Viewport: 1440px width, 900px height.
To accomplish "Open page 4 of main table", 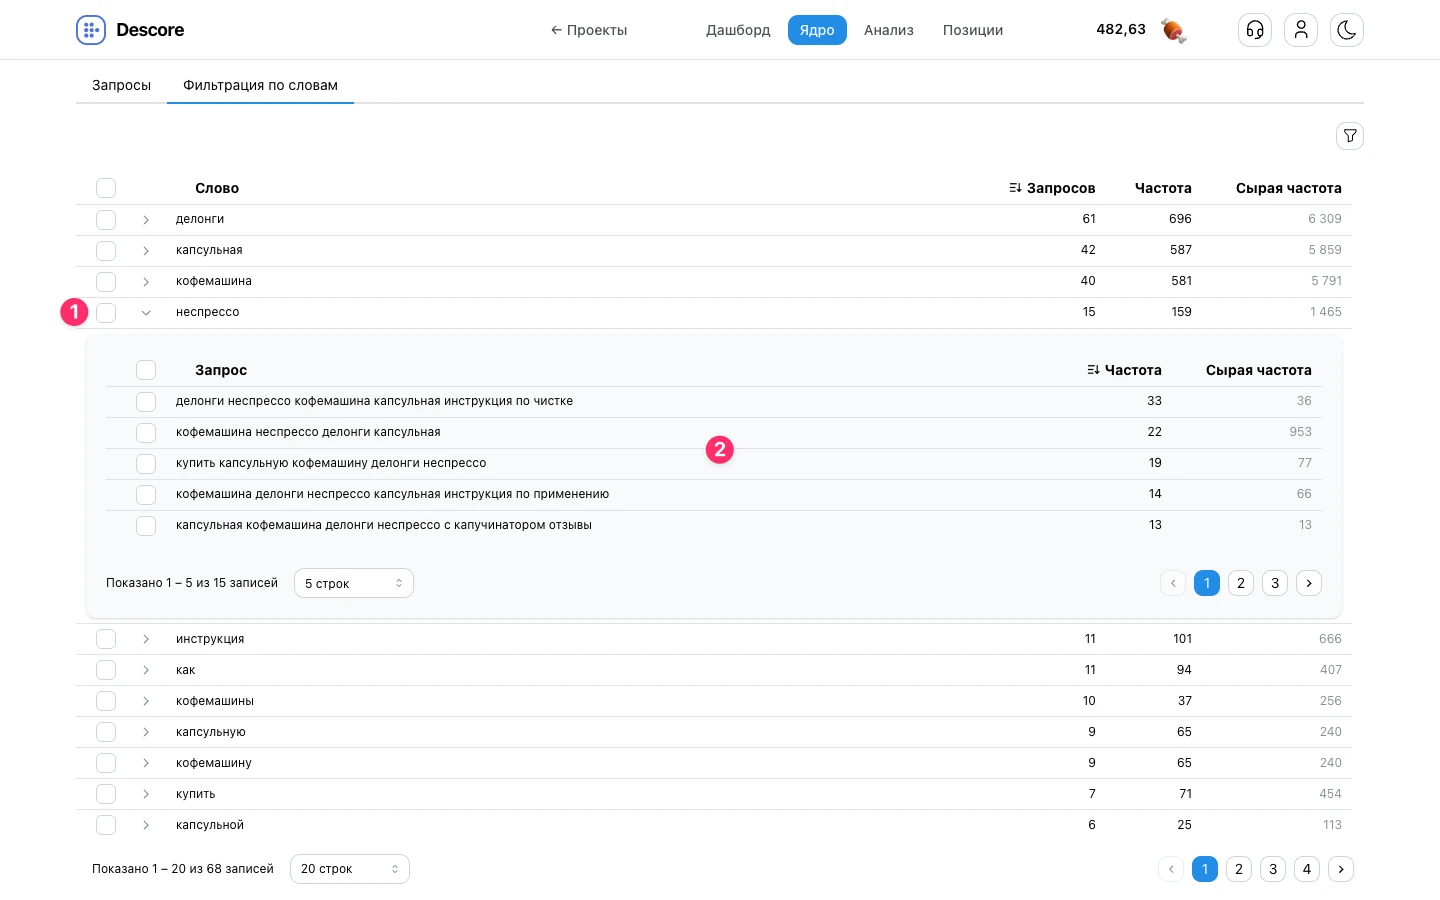I will point(1307,869).
